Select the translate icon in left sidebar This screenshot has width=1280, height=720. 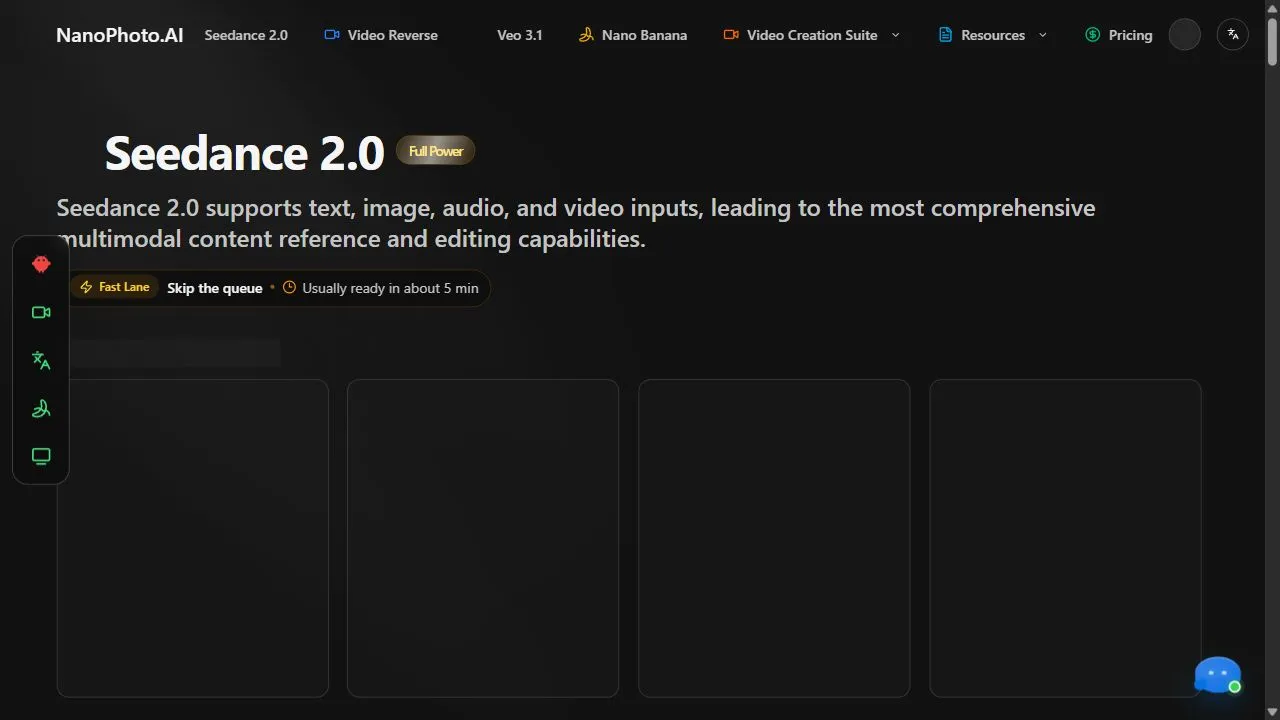[41, 360]
